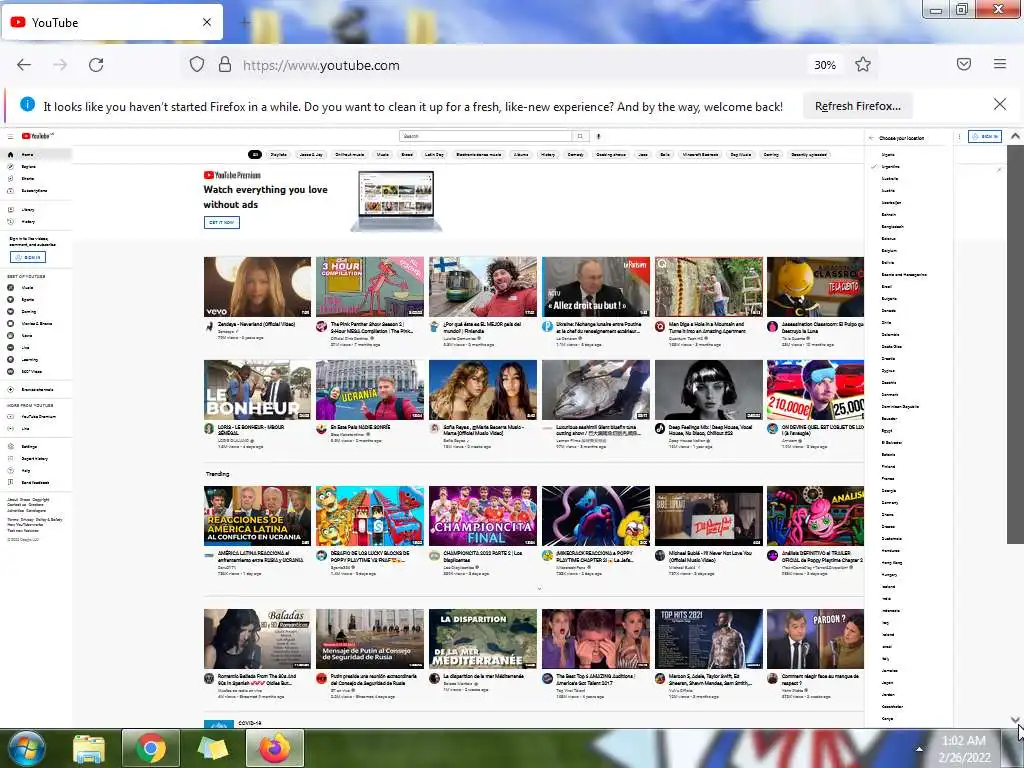Dismiss the Firefox refresh notification bar
The height and width of the screenshot is (768, 1024).
[x=1000, y=104]
